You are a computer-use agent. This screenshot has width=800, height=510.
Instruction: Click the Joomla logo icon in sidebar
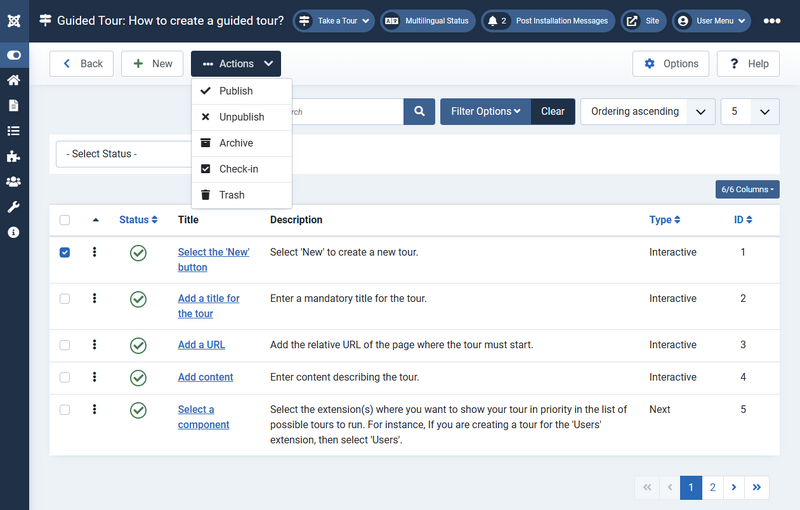(14, 20)
